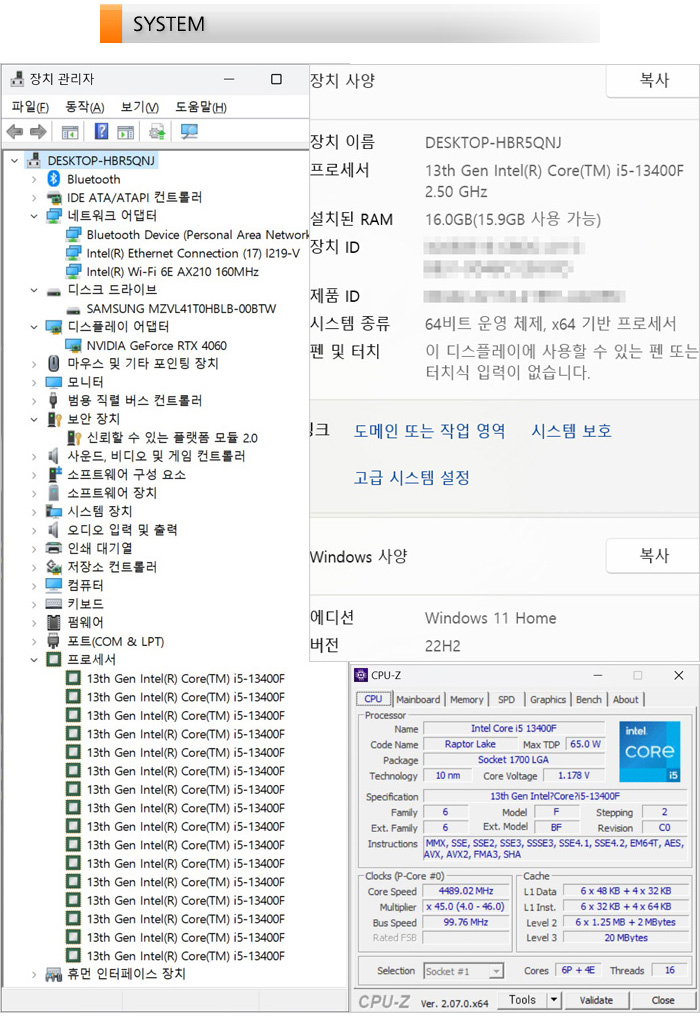The width and height of the screenshot is (700, 1018).
Task: Click the blue help question-mark toolbar icon
Action: tap(101, 131)
